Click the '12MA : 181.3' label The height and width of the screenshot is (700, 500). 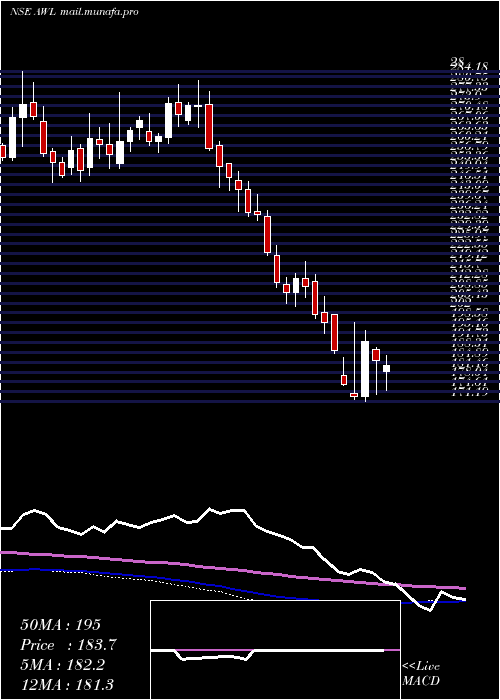point(67,685)
